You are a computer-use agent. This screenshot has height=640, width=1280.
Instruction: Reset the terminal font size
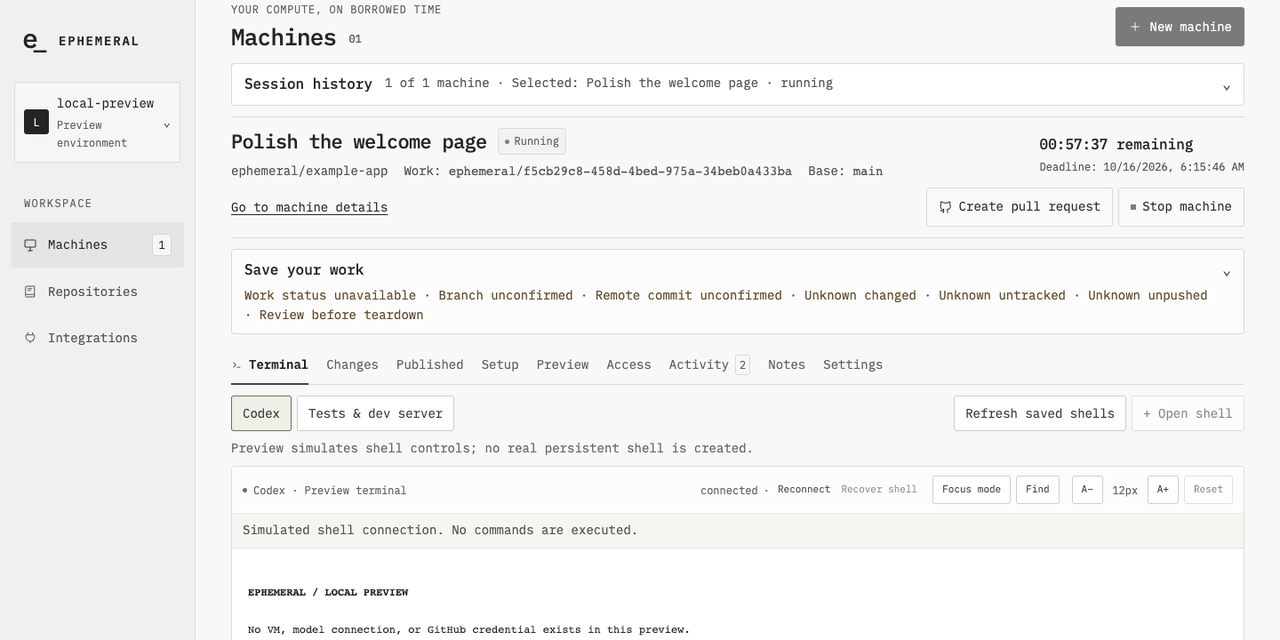click(x=1208, y=490)
